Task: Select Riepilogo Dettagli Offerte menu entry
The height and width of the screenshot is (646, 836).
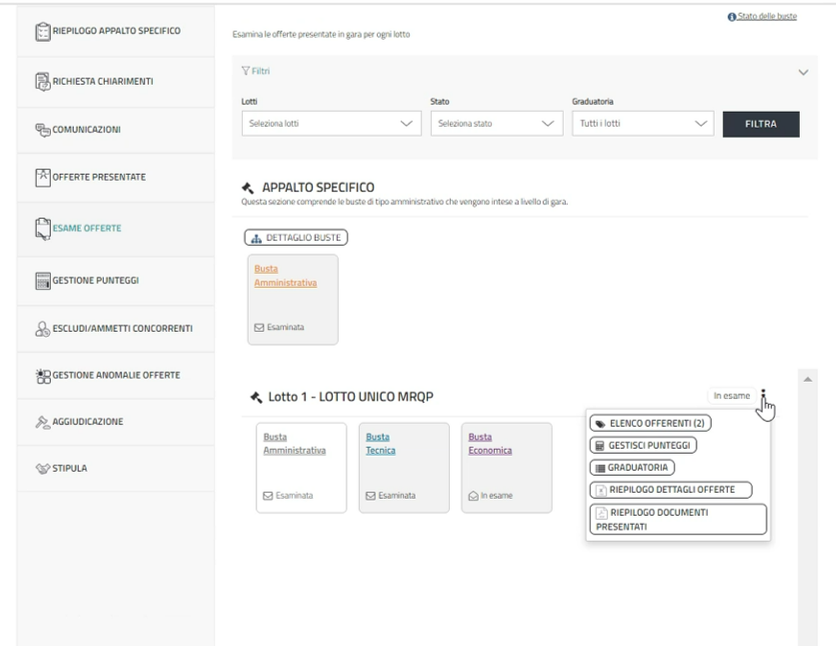Action: 670,490
